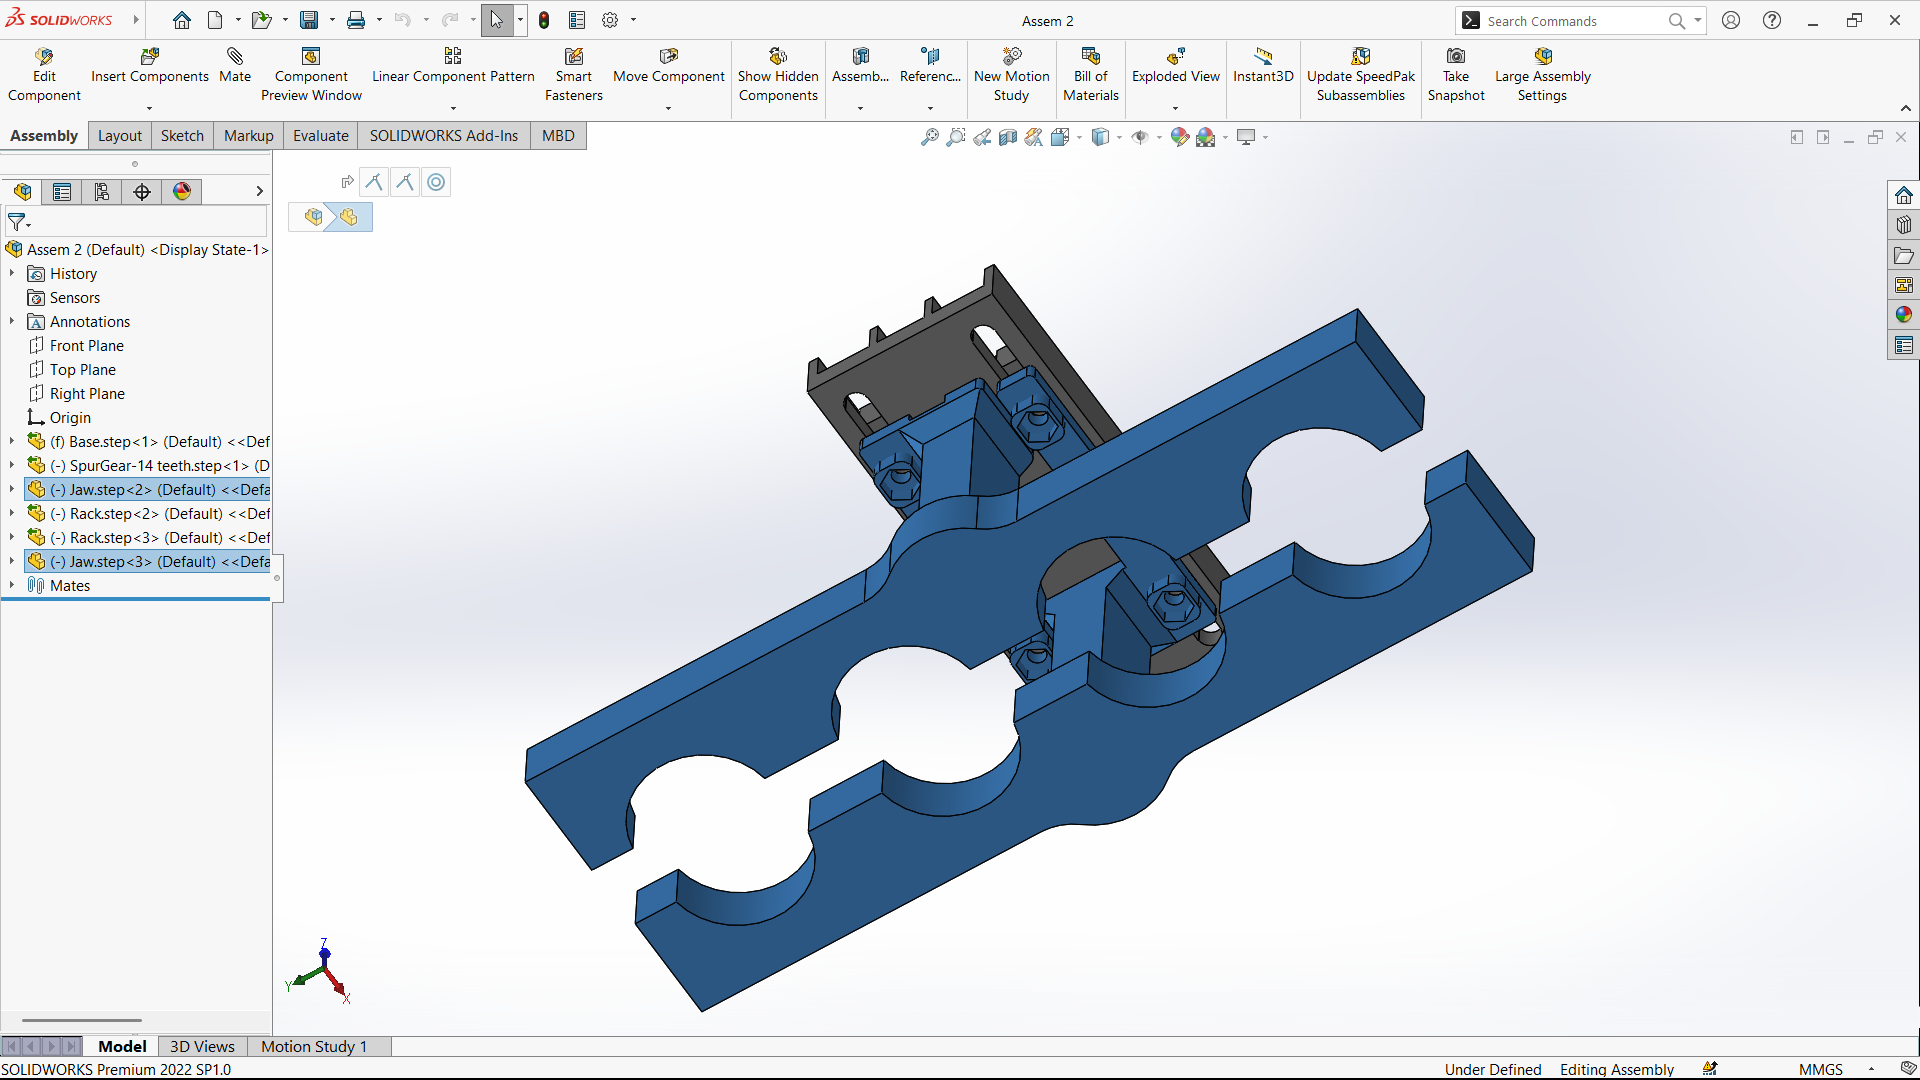Click Update SpeedPak Subassemblies
Image resolution: width=1920 pixels, height=1080 pixels.
[1360, 75]
